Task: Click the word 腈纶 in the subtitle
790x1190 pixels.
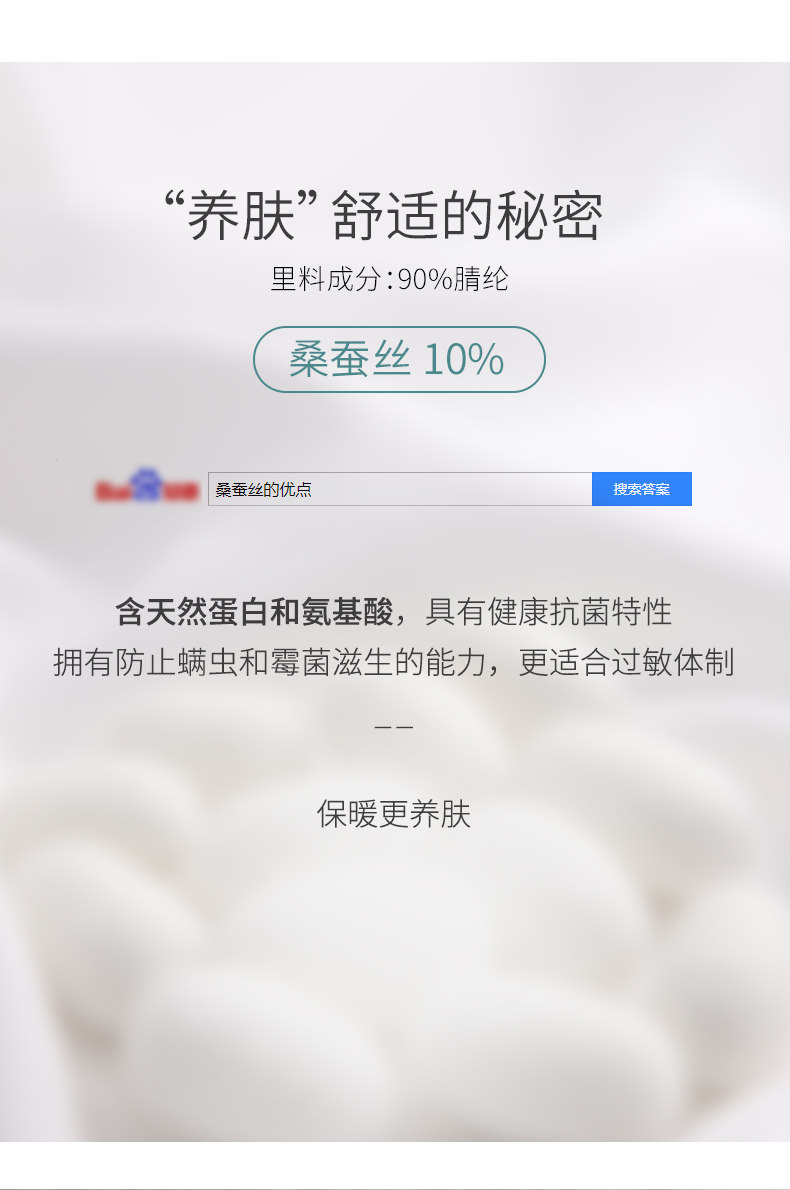Action: click(481, 279)
